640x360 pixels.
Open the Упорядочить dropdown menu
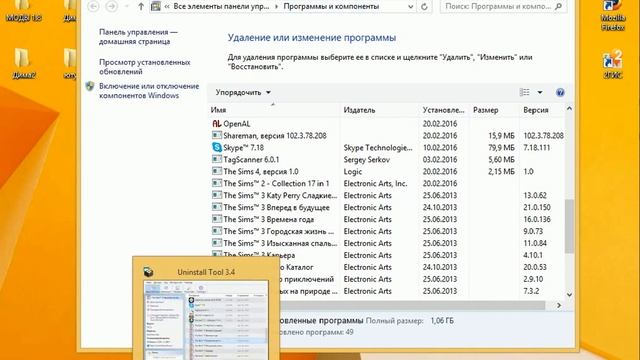(x=243, y=93)
